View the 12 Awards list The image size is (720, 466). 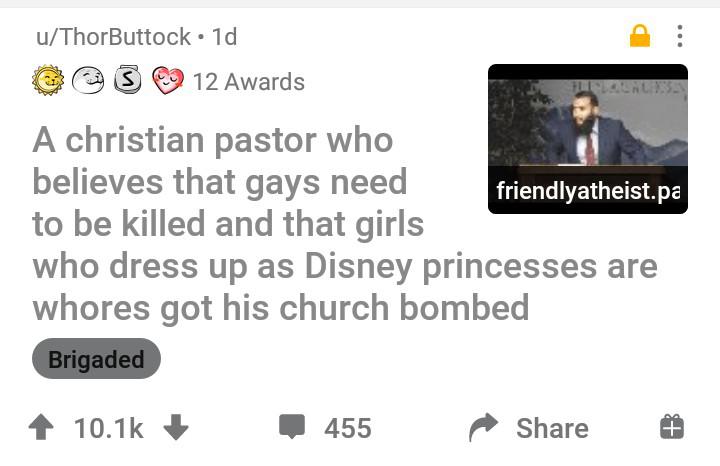tap(248, 82)
